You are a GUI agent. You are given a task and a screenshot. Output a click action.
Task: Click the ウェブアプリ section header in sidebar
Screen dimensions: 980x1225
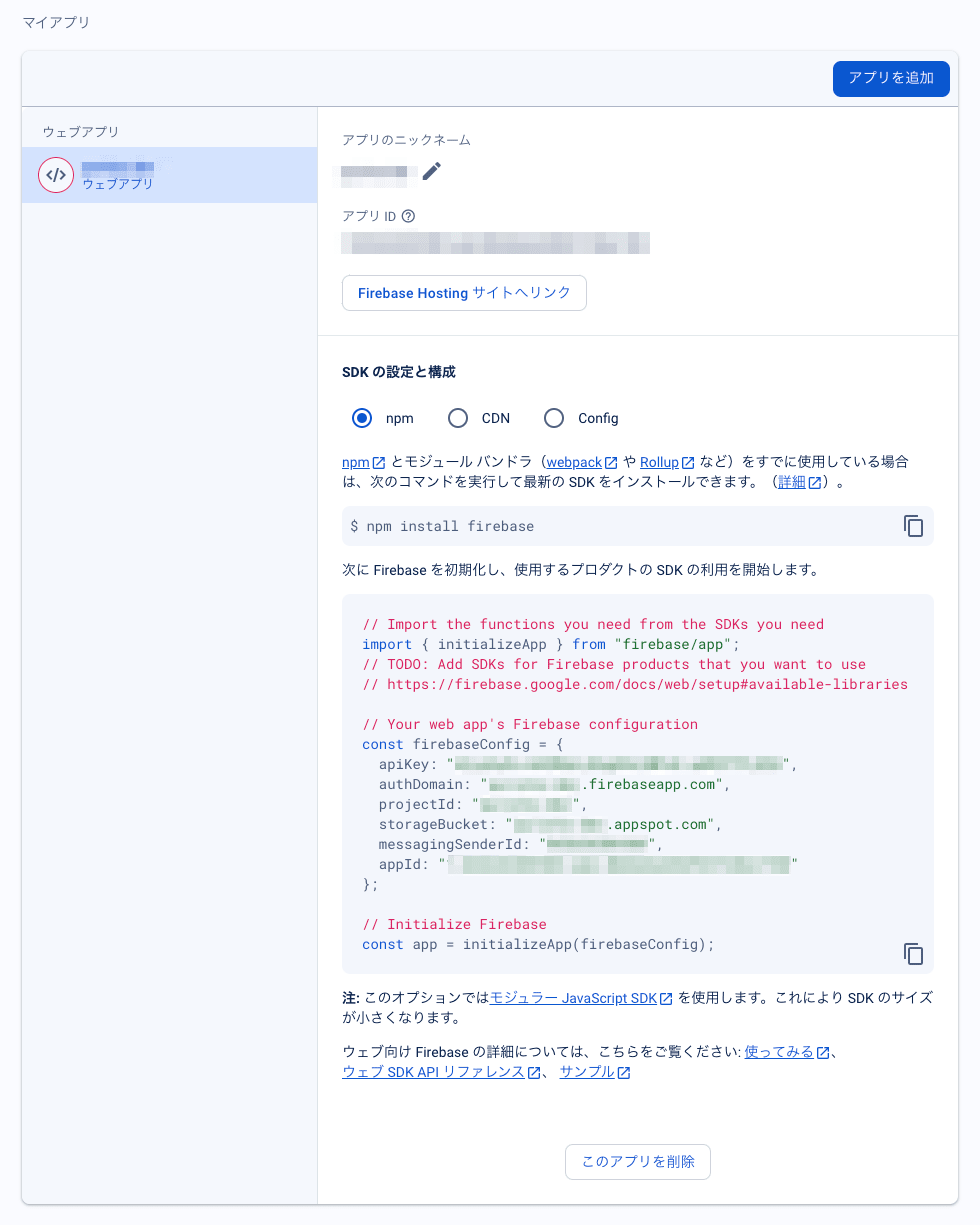pyautogui.click(x=80, y=132)
